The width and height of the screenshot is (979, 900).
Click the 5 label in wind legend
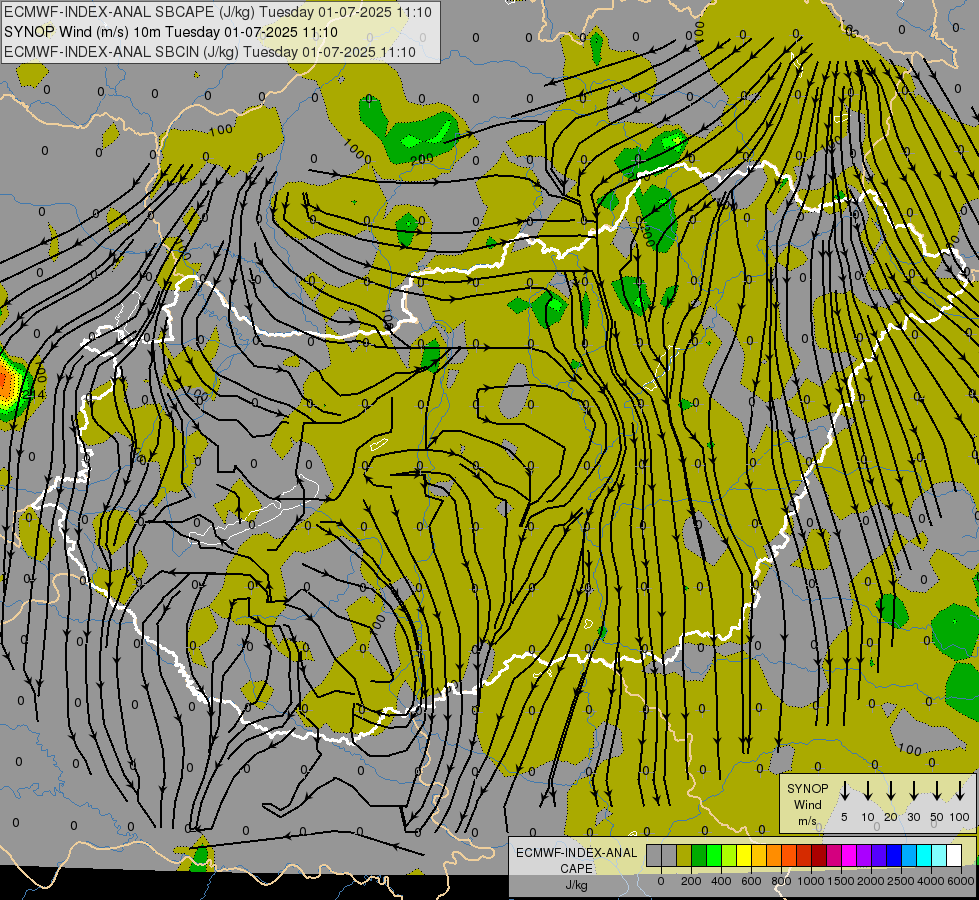[844, 817]
